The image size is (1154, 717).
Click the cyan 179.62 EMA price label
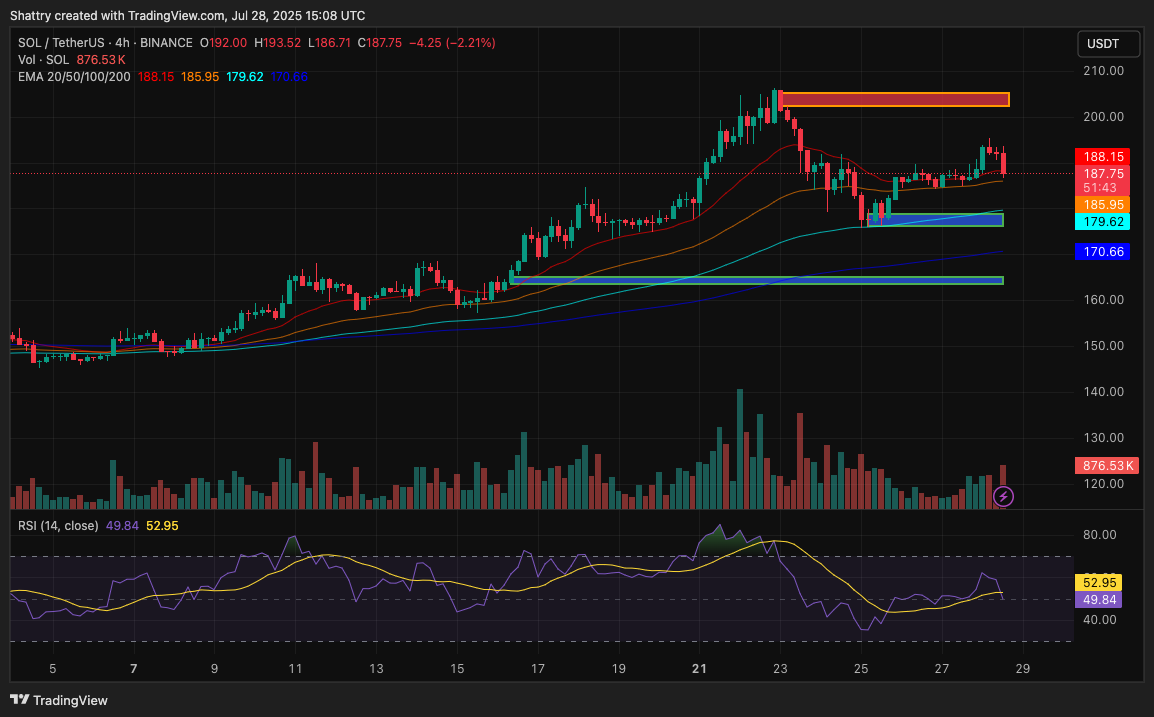coord(1102,221)
